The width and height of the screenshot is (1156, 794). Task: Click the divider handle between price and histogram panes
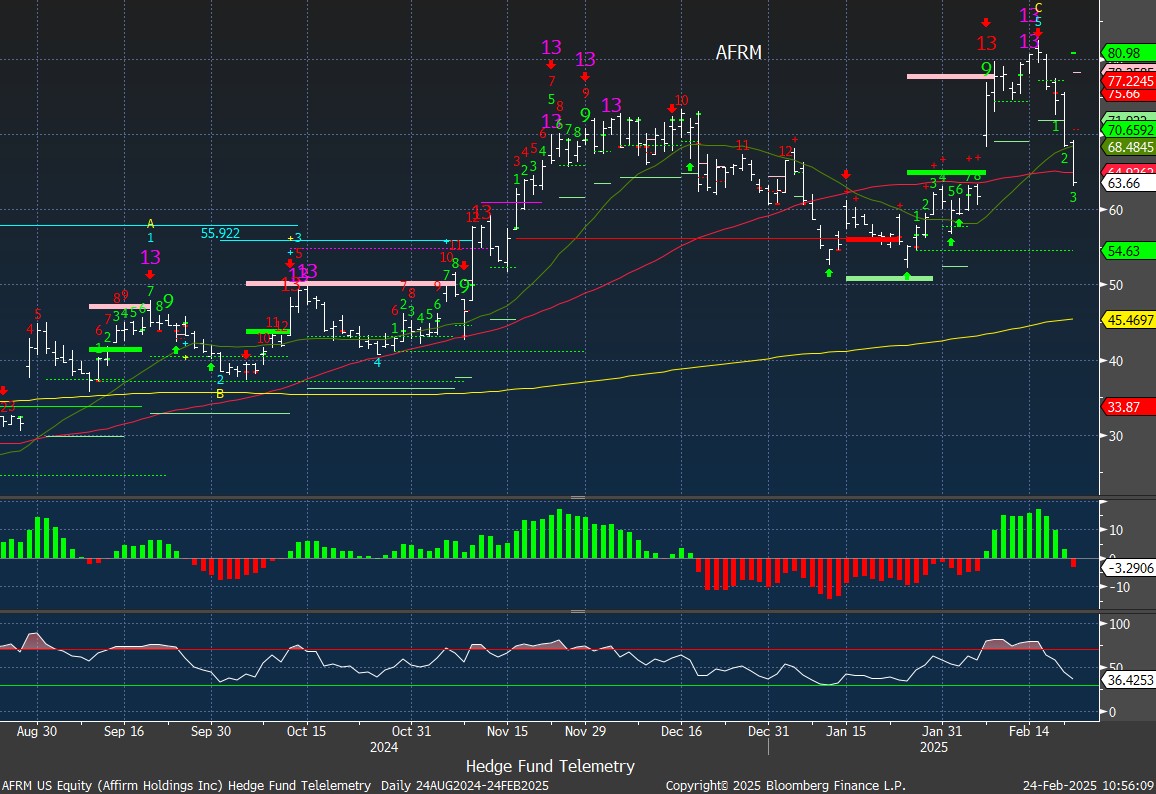[578, 498]
